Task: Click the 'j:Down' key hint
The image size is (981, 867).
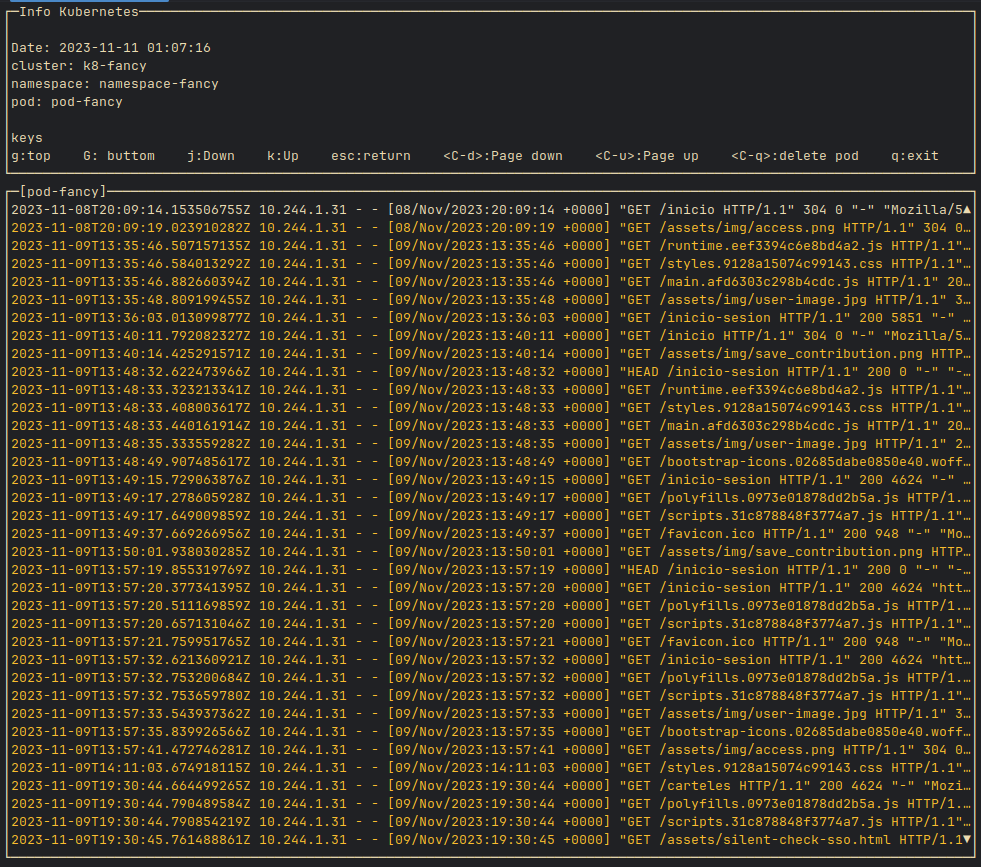Action: click(x=211, y=156)
